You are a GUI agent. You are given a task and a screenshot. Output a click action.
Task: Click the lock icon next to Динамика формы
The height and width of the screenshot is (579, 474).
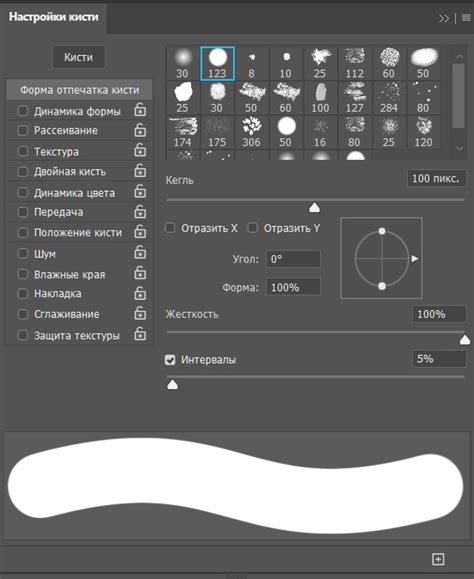click(x=140, y=110)
